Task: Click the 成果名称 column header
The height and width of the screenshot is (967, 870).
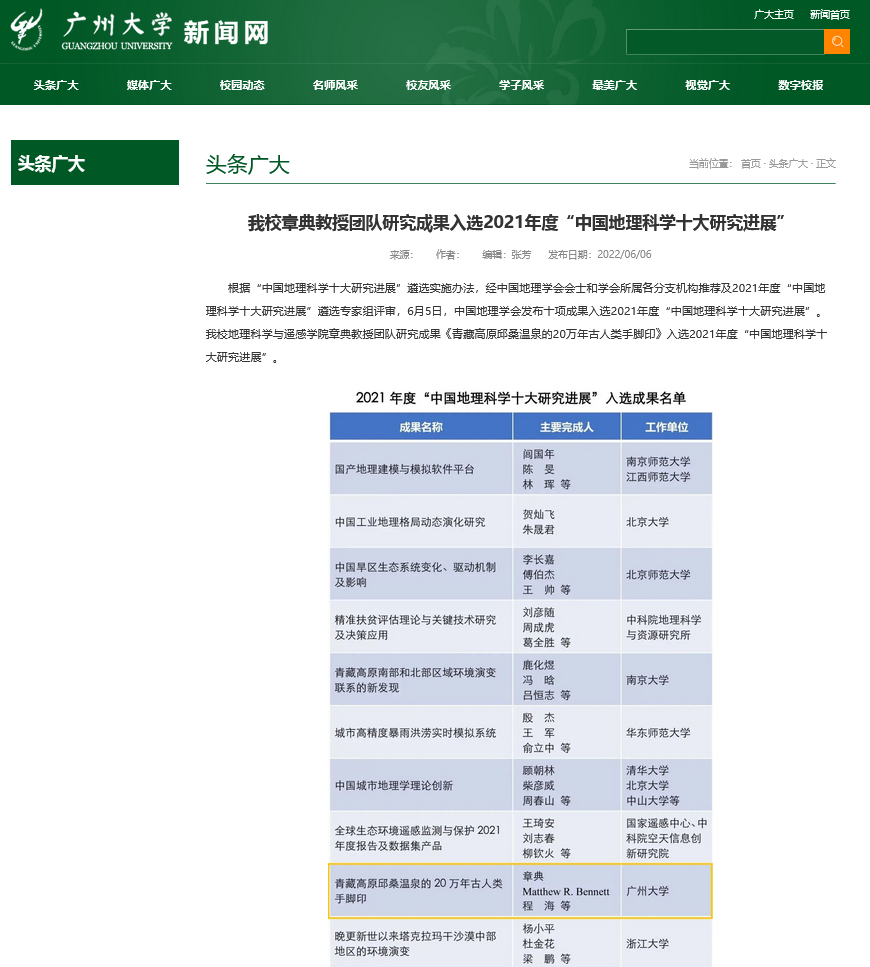Action: (x=421, y=427)
